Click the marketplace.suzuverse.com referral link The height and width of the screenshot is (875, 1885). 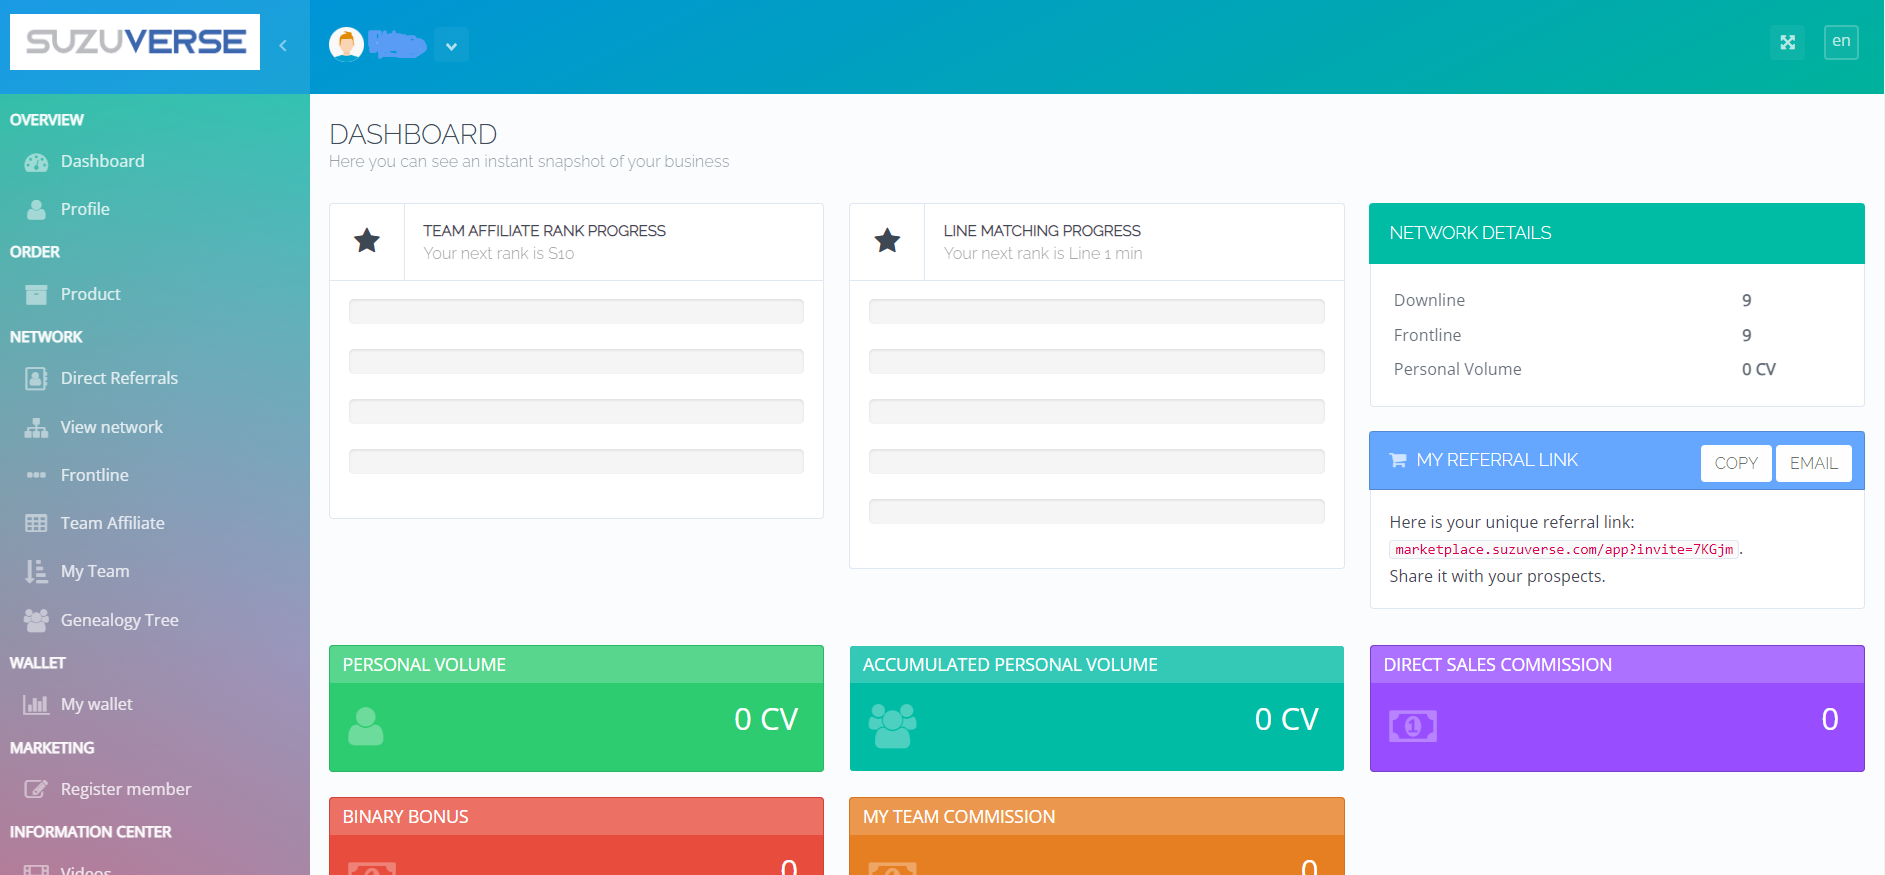click(x=1563, y=549)
